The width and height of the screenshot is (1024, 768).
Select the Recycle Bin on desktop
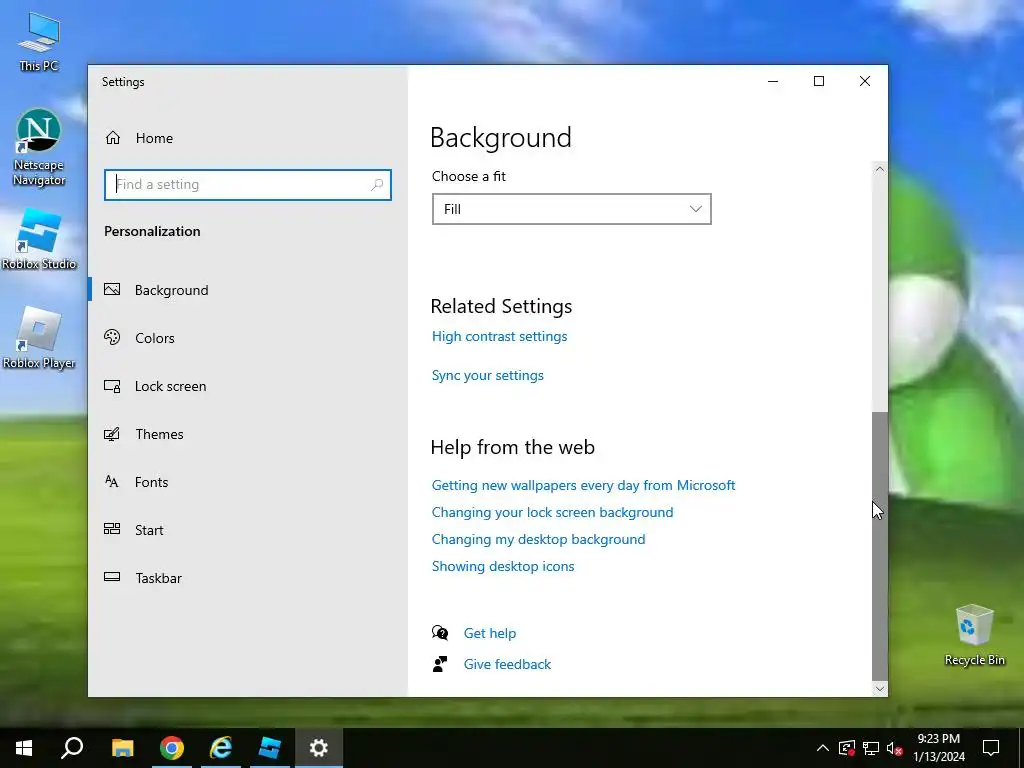(974, 635)
